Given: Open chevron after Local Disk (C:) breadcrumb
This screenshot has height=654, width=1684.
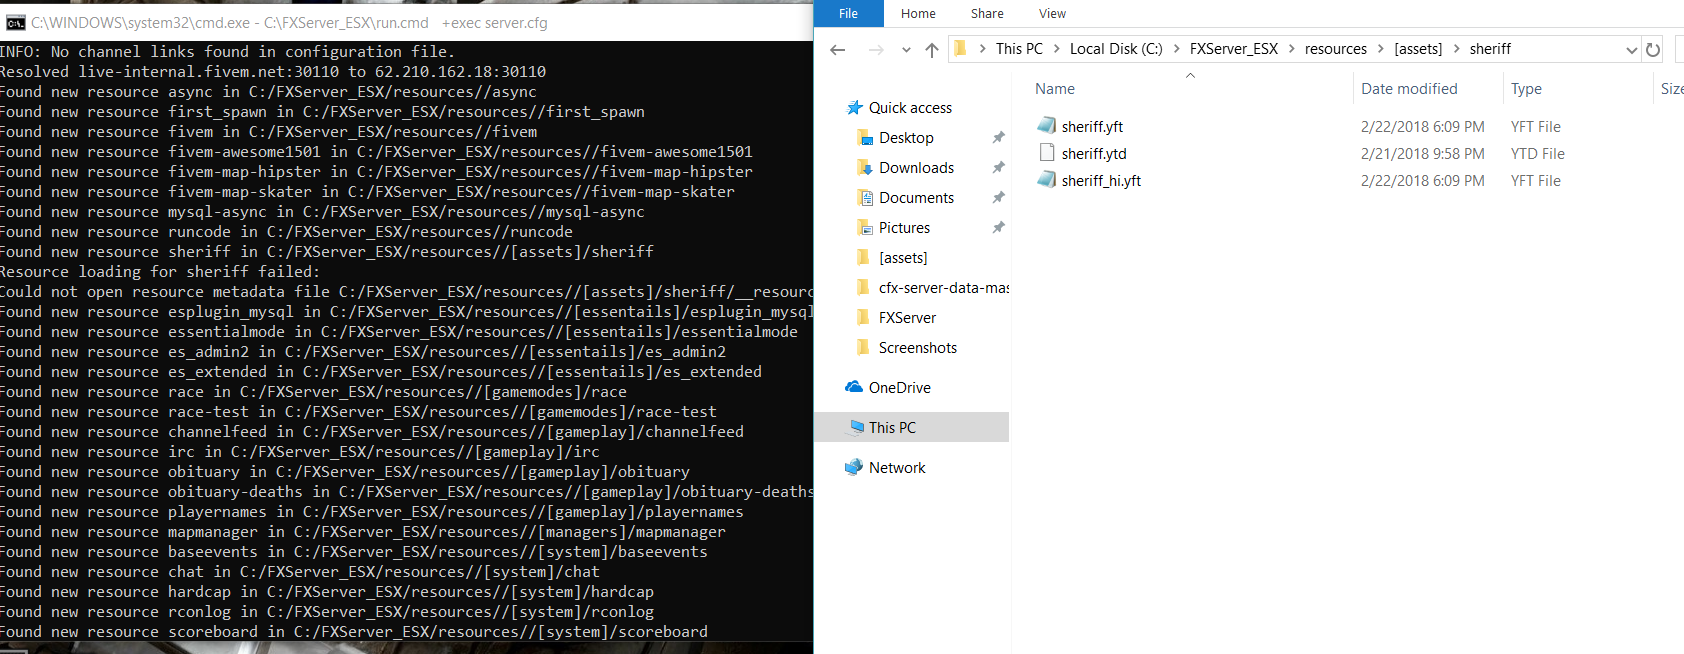Looking at the screenshot, I should (x=1176, y=49).
